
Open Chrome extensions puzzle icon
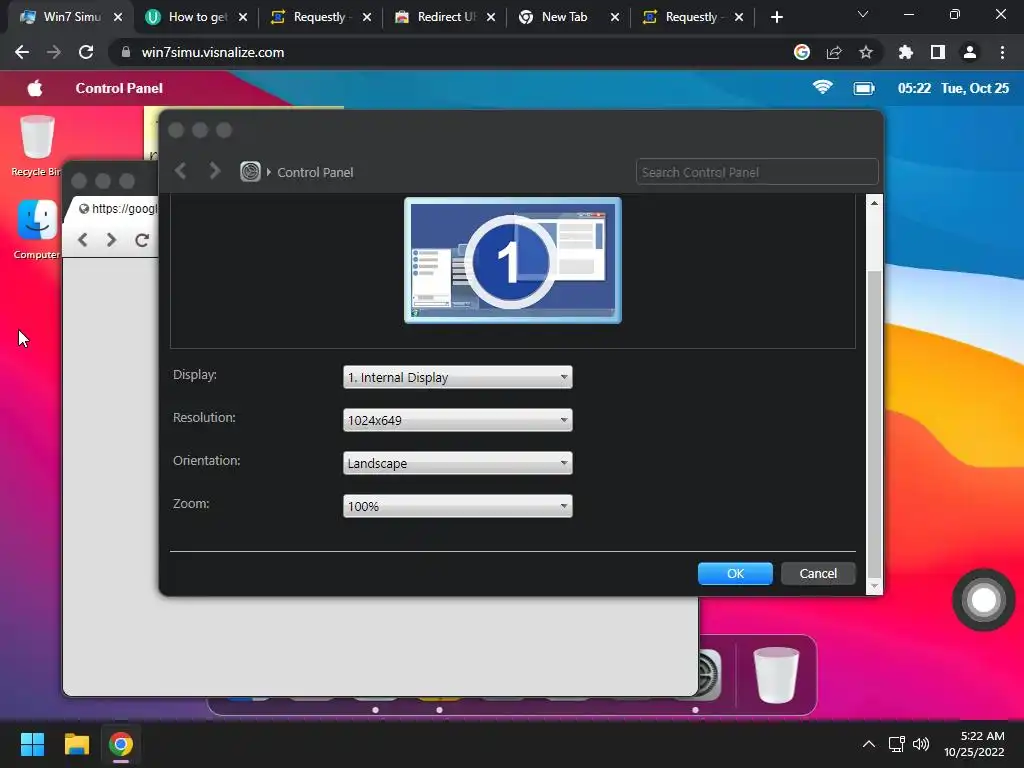pyautogui.click(x=906, y=52)
